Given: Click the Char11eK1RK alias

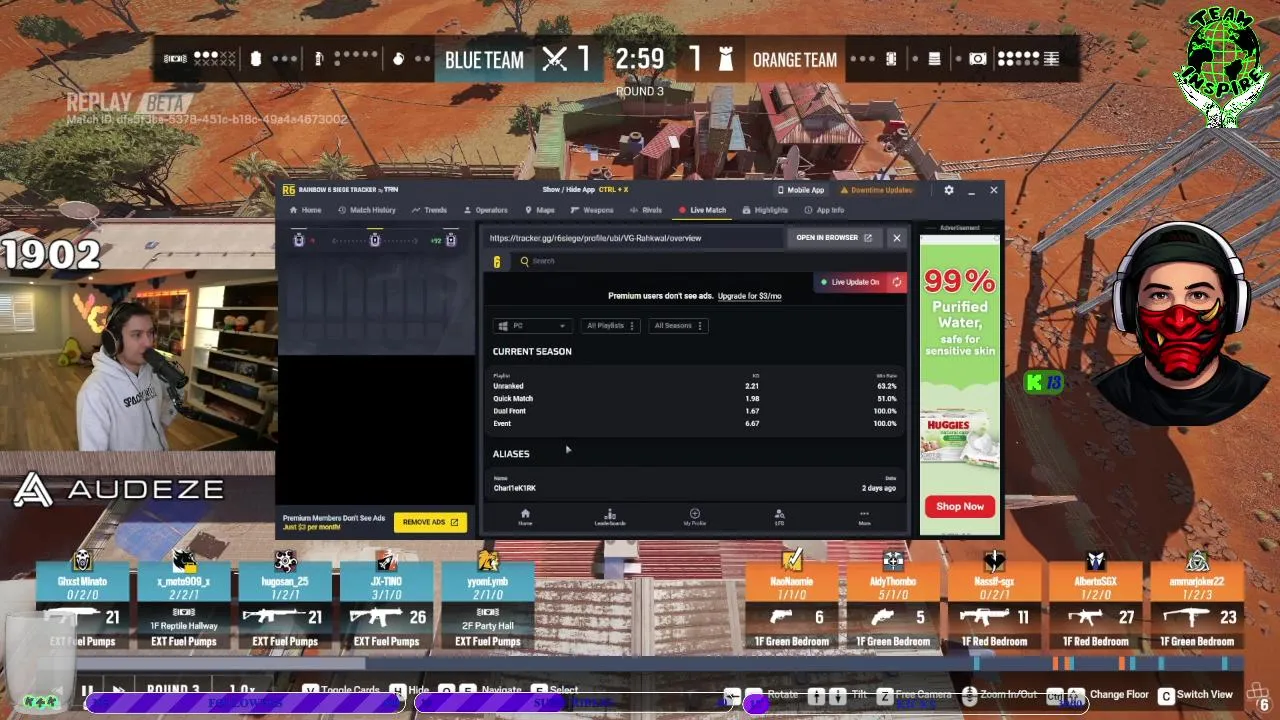Looking at the screenshot, I should 515,488.
